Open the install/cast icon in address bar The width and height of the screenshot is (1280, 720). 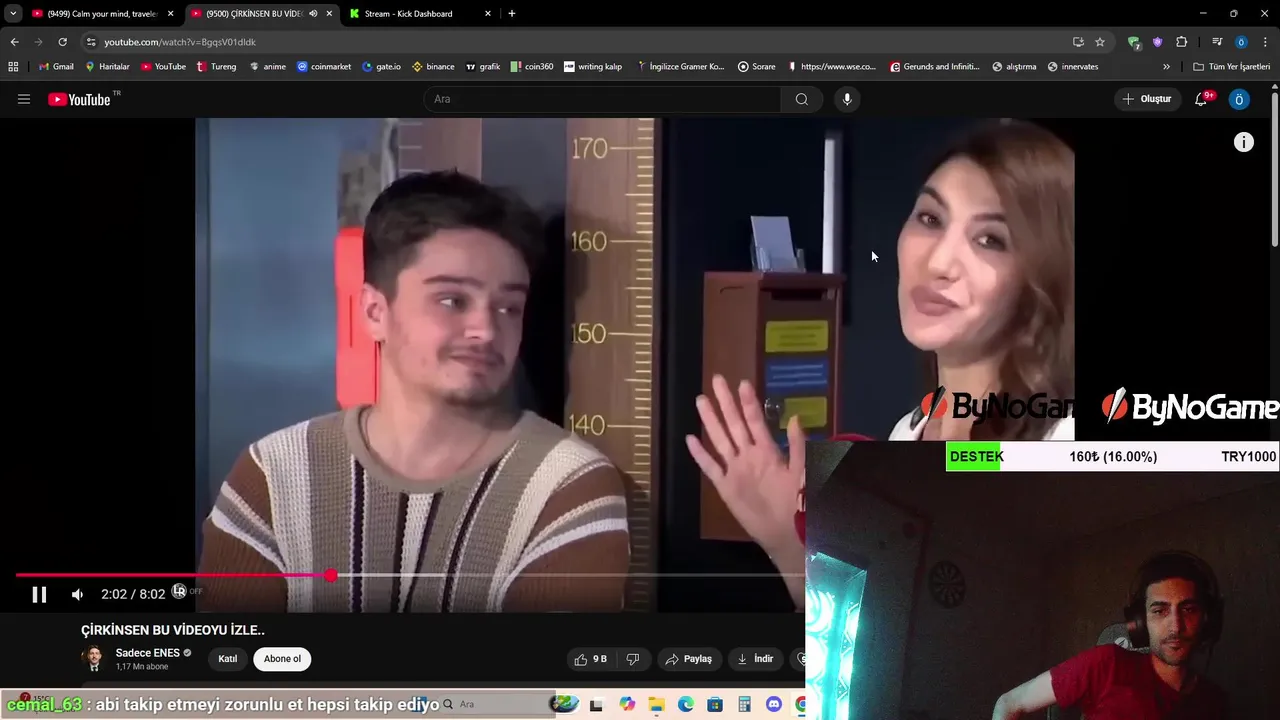[1078, 42]
